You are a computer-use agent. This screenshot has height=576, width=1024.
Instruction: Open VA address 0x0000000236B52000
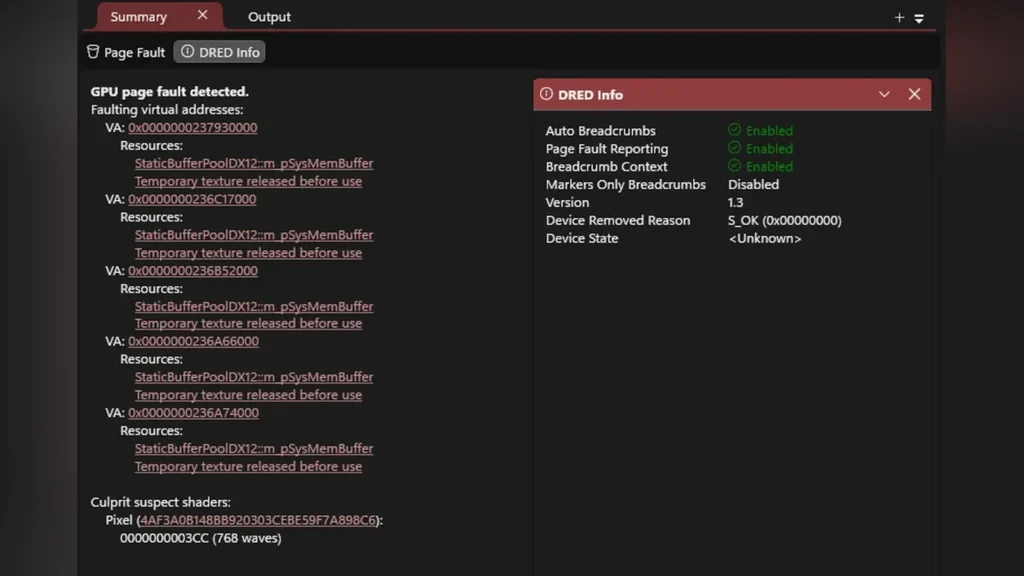coord(193,270)
